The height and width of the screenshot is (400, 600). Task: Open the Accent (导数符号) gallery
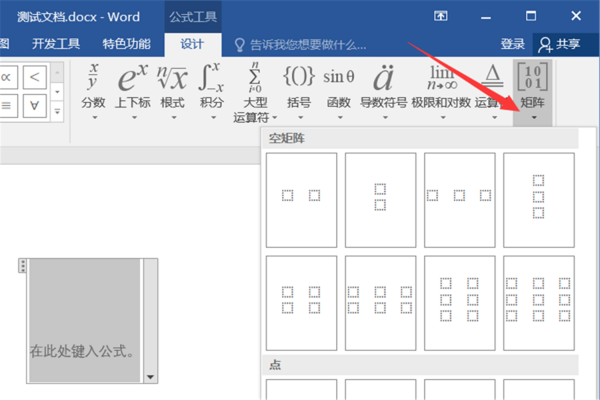pos(383,90)
